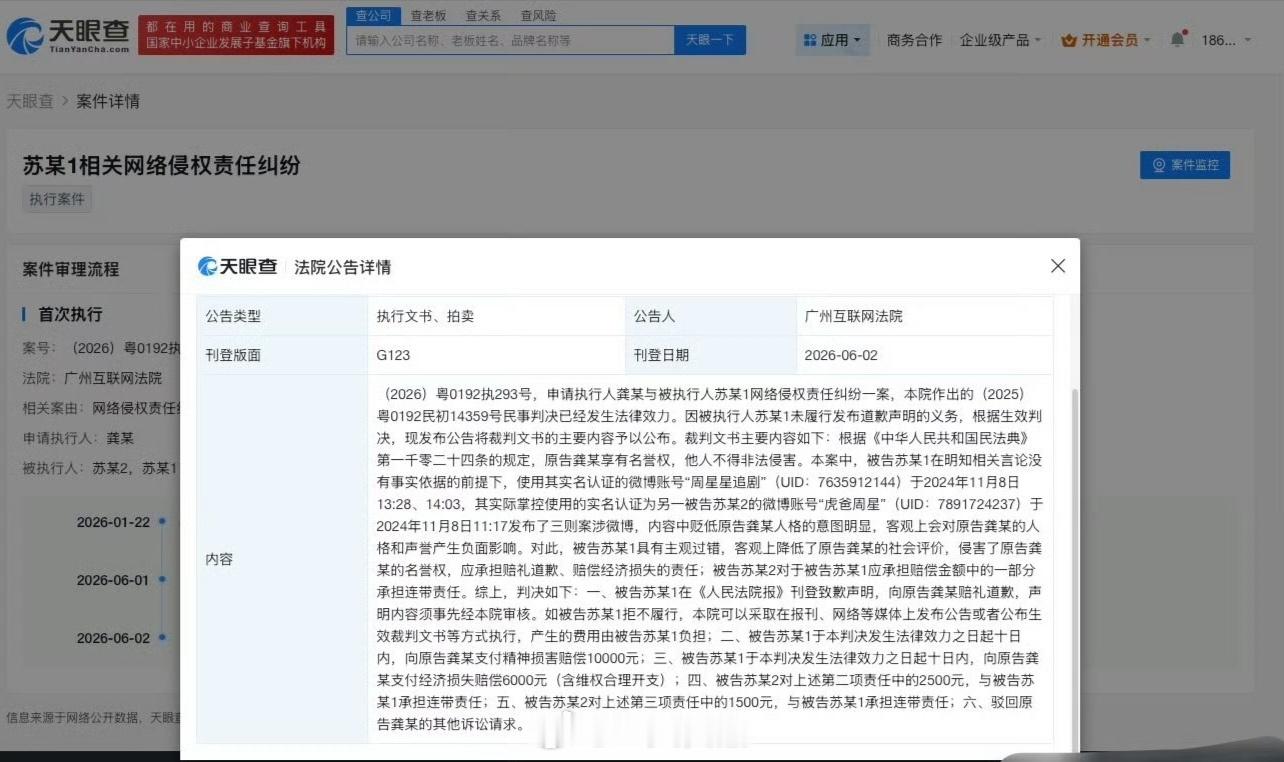Click the 广州互联网法院 announcer cell
Viewport: 1284px width, 762px height.
pos(925,316)
